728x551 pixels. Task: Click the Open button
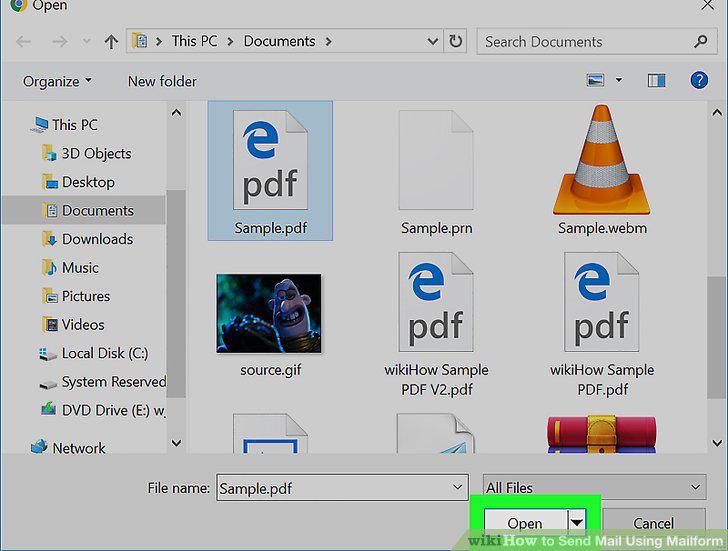(525, 523)
